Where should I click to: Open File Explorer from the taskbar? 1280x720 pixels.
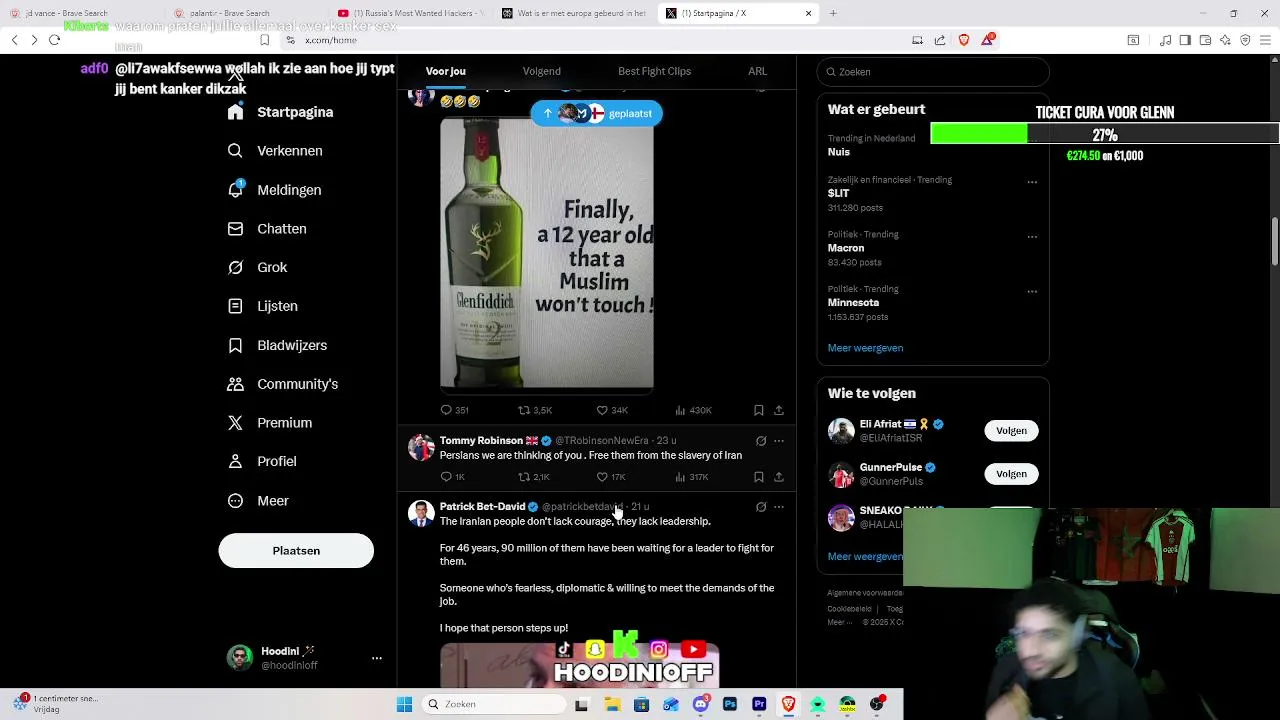click(612, 704)
